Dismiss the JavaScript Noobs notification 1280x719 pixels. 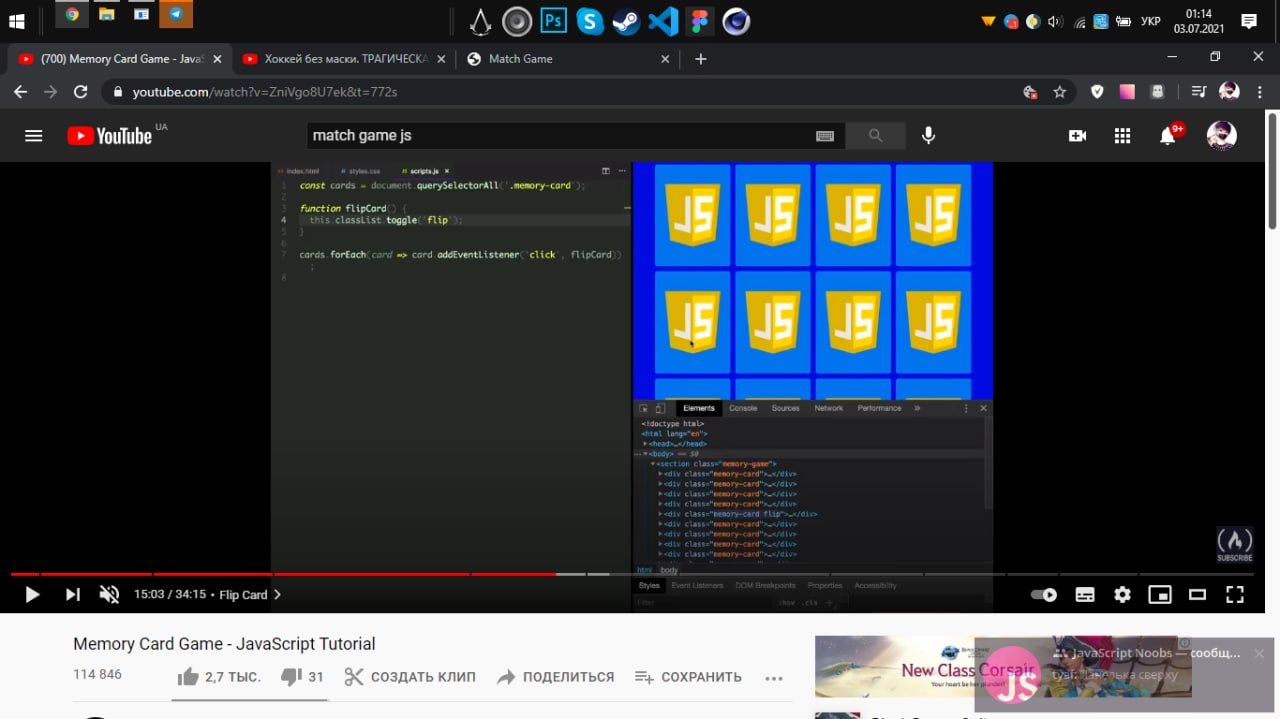(1259, 653)
